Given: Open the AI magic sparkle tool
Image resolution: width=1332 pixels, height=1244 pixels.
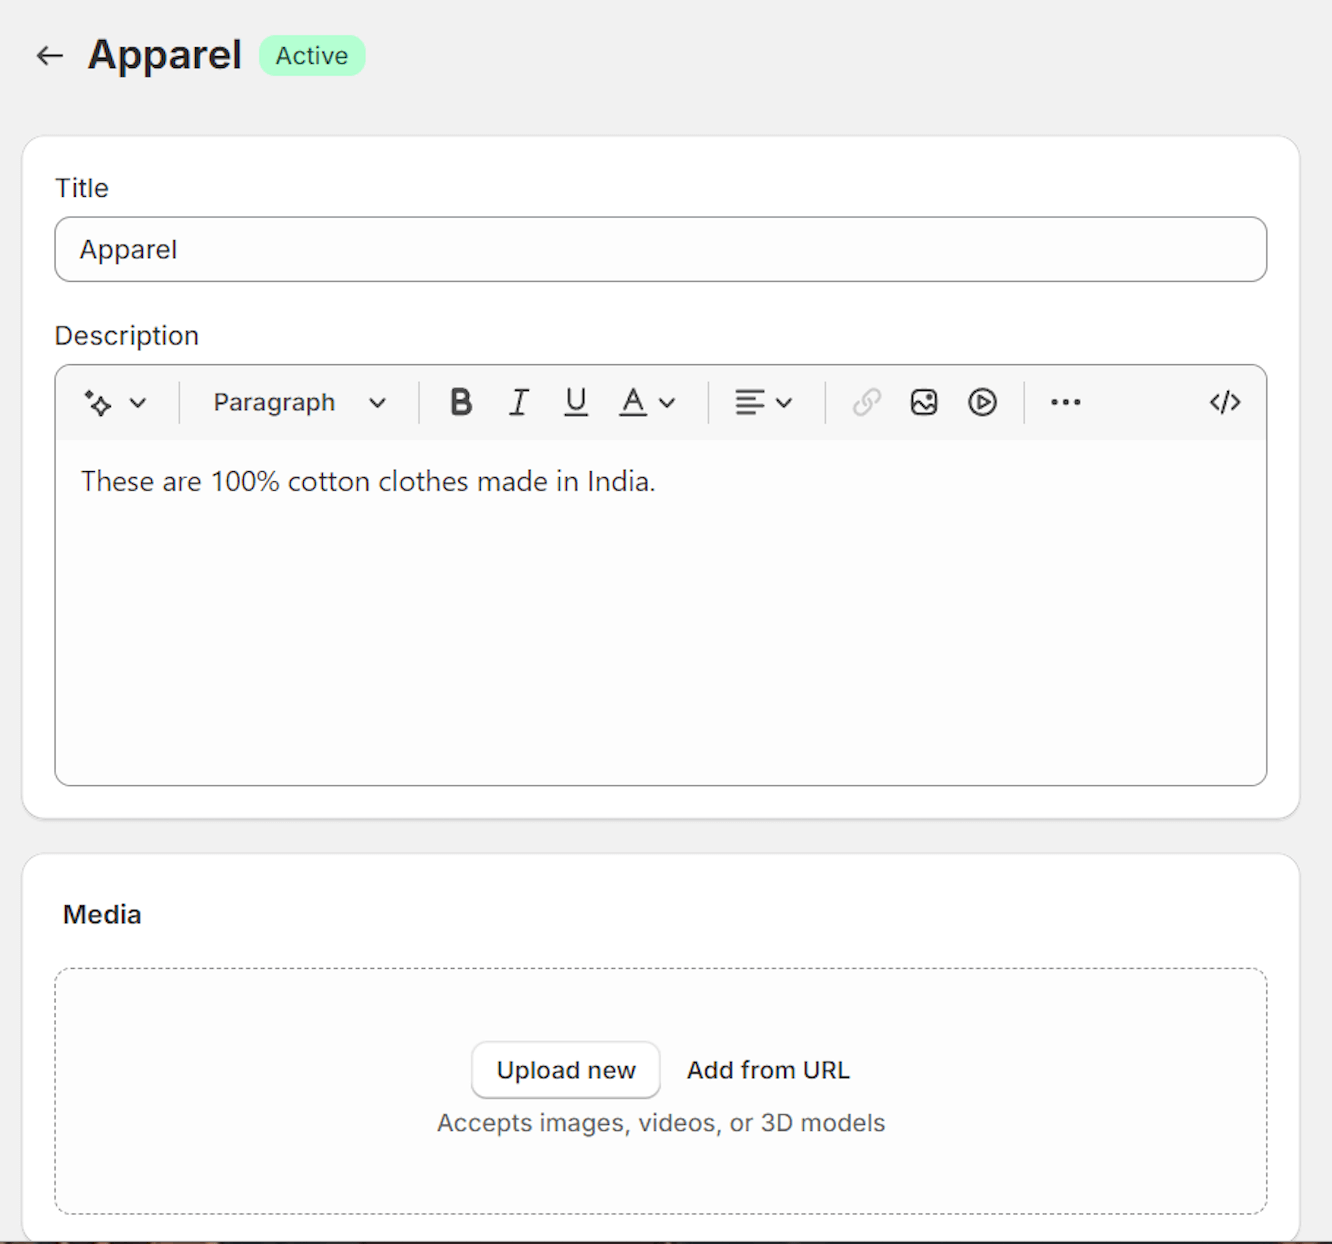Looking at the screenshot, I should pyautogui.click(x=98, y=403).
